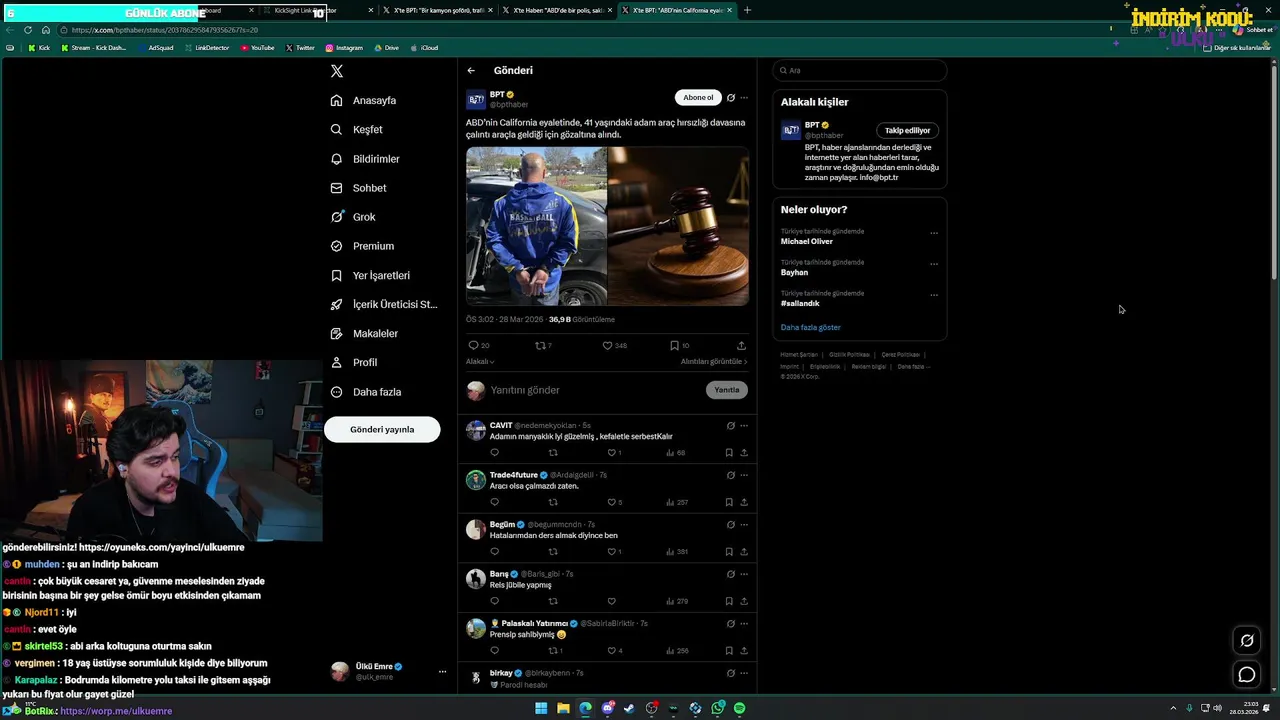Click the Takip ediliyor button
Viewport: 1280px width, 720px height.
tap(907, 130)
